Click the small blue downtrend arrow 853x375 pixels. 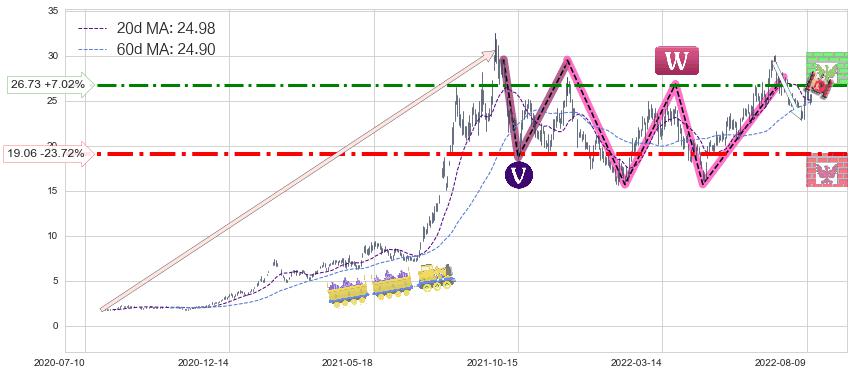point(789,89)
